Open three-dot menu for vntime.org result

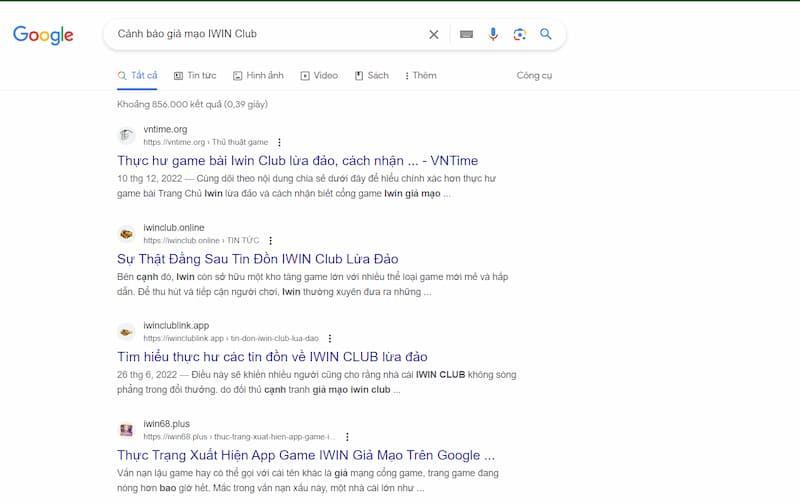(x=279, y=142)
